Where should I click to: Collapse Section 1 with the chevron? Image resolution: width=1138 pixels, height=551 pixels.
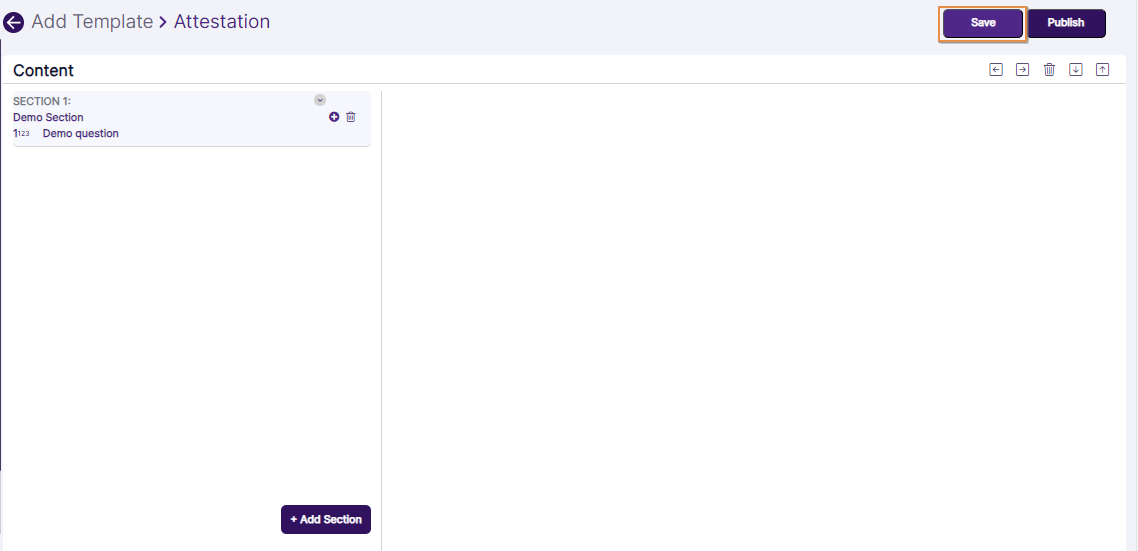[x=320, y=100]
